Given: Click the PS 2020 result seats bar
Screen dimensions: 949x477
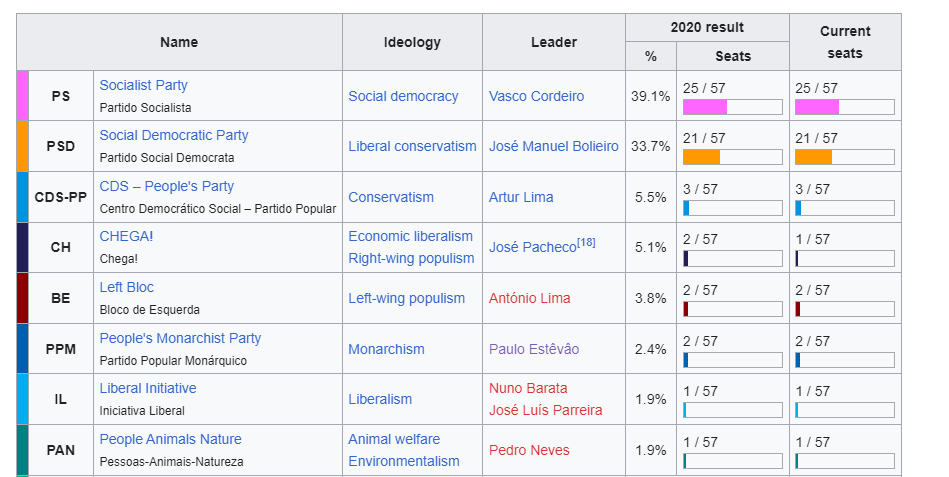Looking at the screenshot, I should [x=732, y=107].
